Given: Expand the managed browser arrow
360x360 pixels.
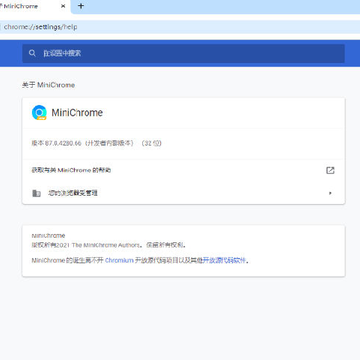Looking at the screenshot, I should tap(330, 193).
